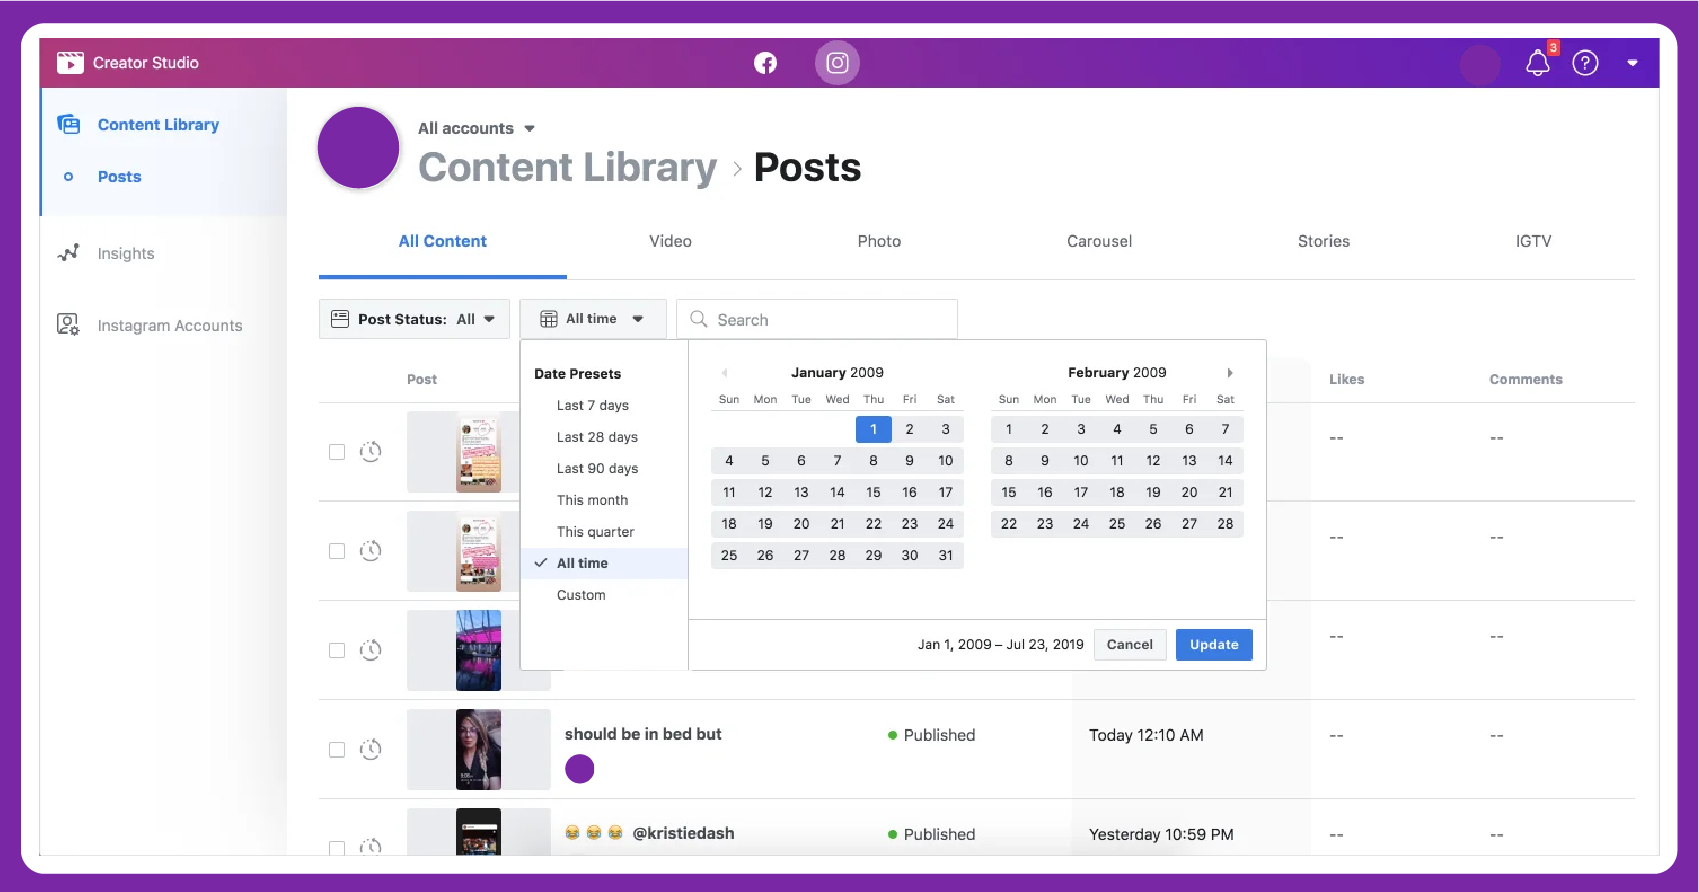1699x892 pixels.
Task: Click the profile avatar in header
Action: 1480,64
